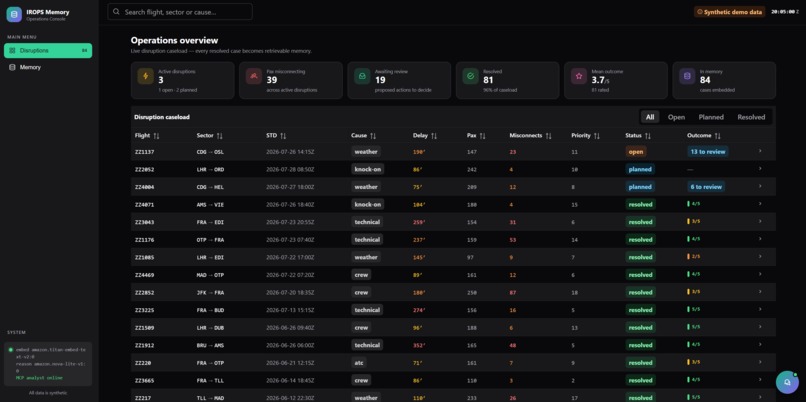
Task: Click the 2/5 outcome rating for ZZ1085
Action: (x=694, y=257)
